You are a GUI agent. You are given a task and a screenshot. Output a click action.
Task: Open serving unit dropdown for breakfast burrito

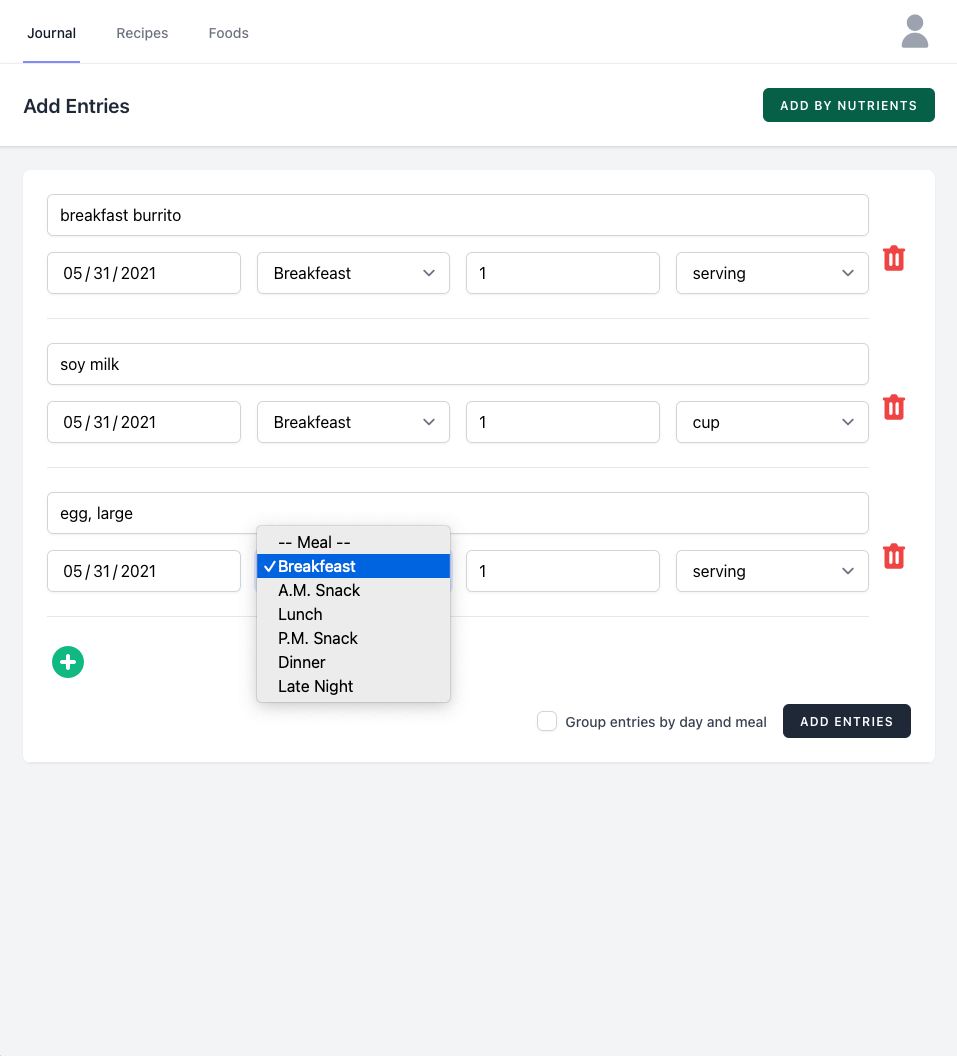pyautogui.click(x=771, y=273)
